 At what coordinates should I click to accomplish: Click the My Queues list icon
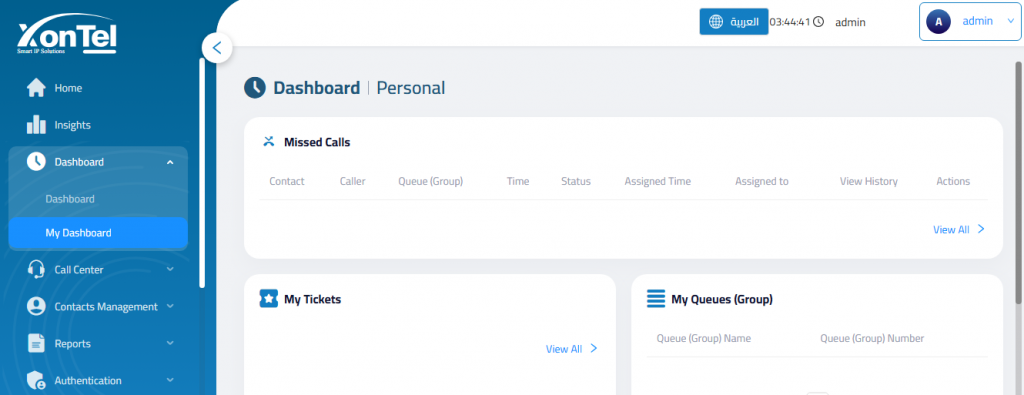pos(656,299)
